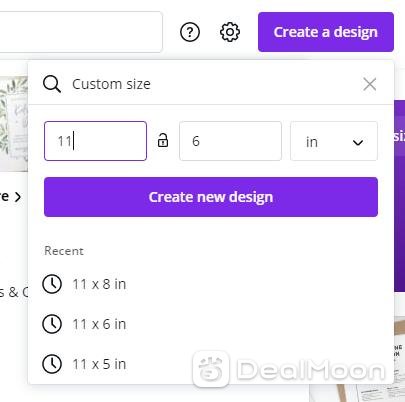Image resolution: width=405 pixels, height=402 pixels.
Task: Open the units dropdown showing in
Action: 334,141
